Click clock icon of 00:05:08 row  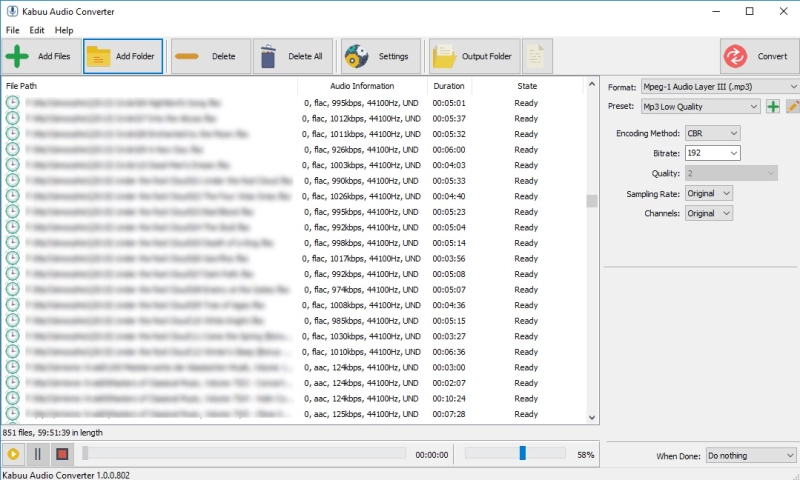(12, 273)
